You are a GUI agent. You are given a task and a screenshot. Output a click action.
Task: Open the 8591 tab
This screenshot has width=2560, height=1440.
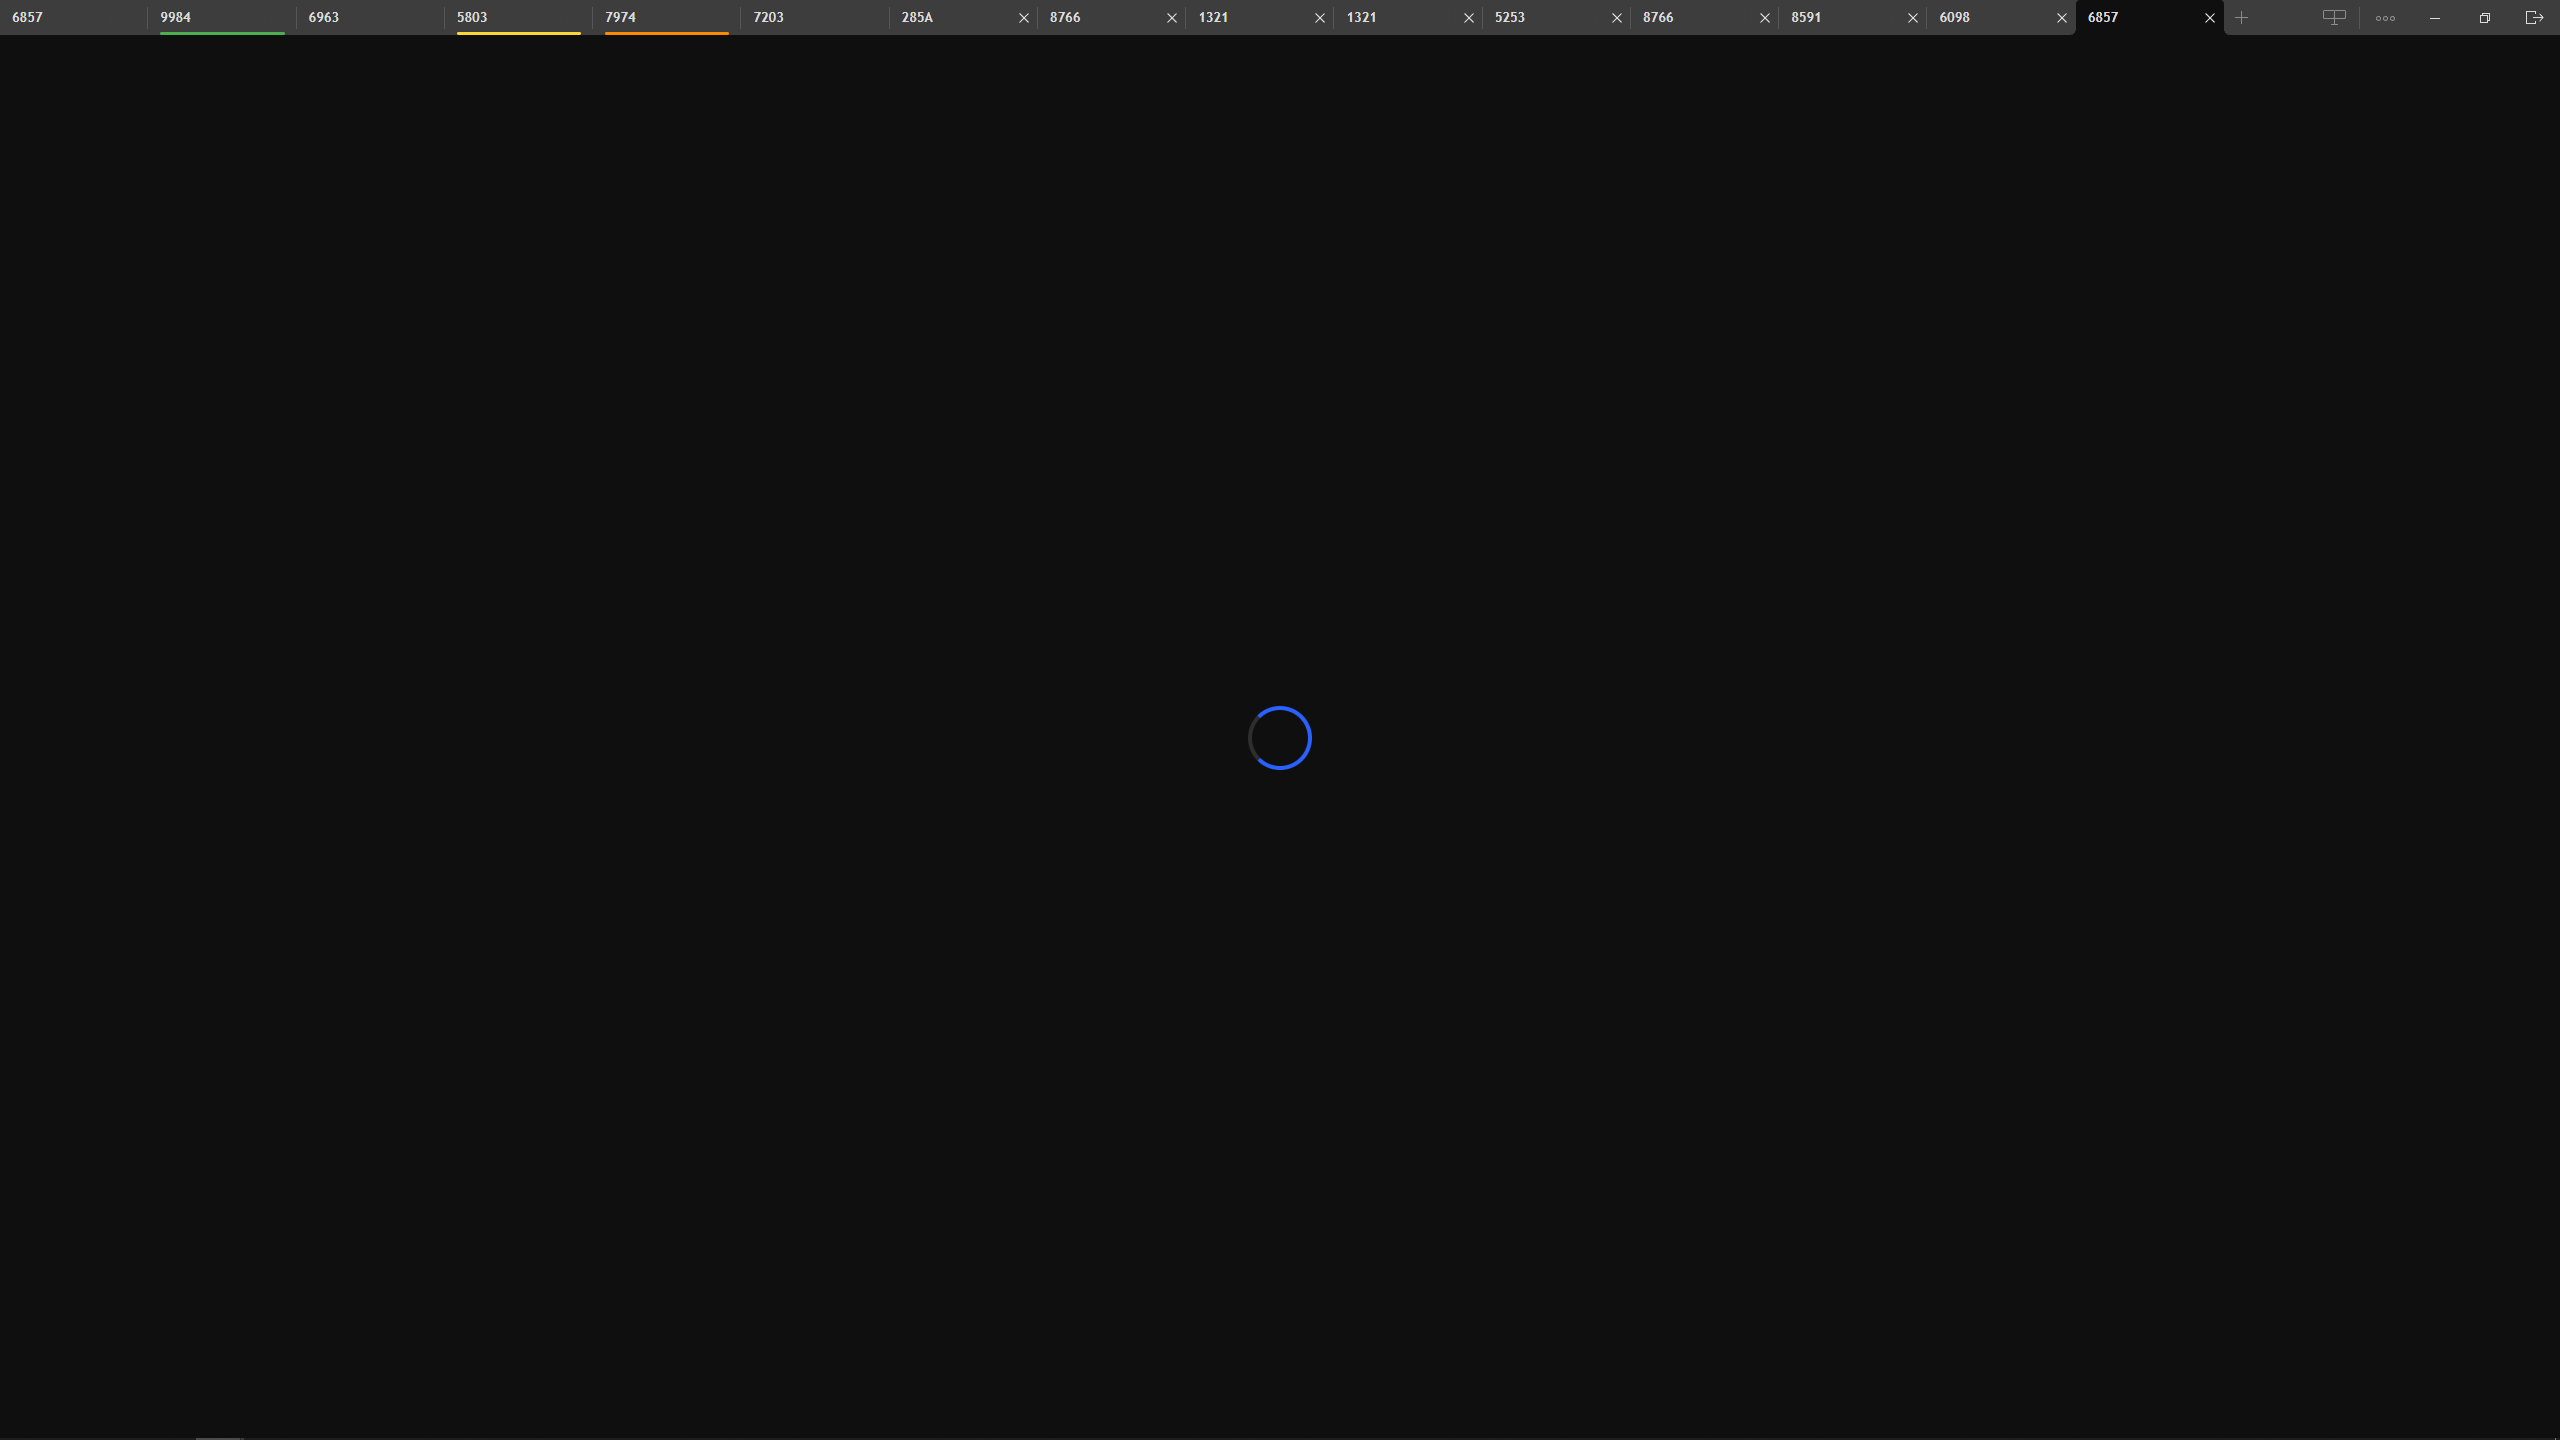click(1840, 17)
